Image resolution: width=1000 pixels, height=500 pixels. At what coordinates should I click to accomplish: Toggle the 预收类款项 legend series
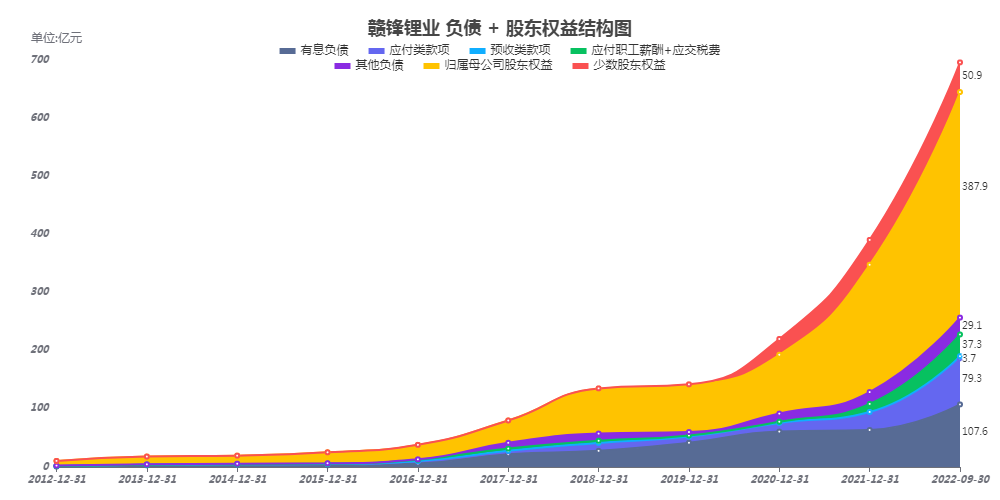[510, 50]
